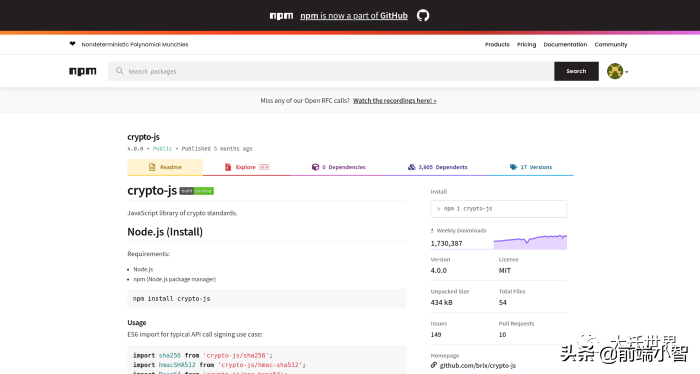Click the Versions tag icon
This screenshot has width=700, height=374.
tap(513, 167)
